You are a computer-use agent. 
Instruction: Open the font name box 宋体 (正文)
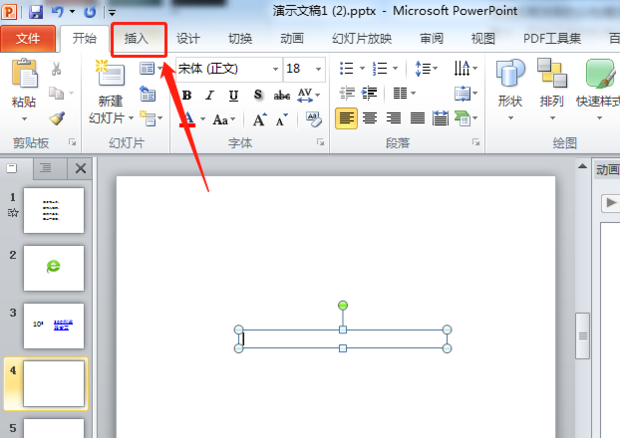(229, 69)
